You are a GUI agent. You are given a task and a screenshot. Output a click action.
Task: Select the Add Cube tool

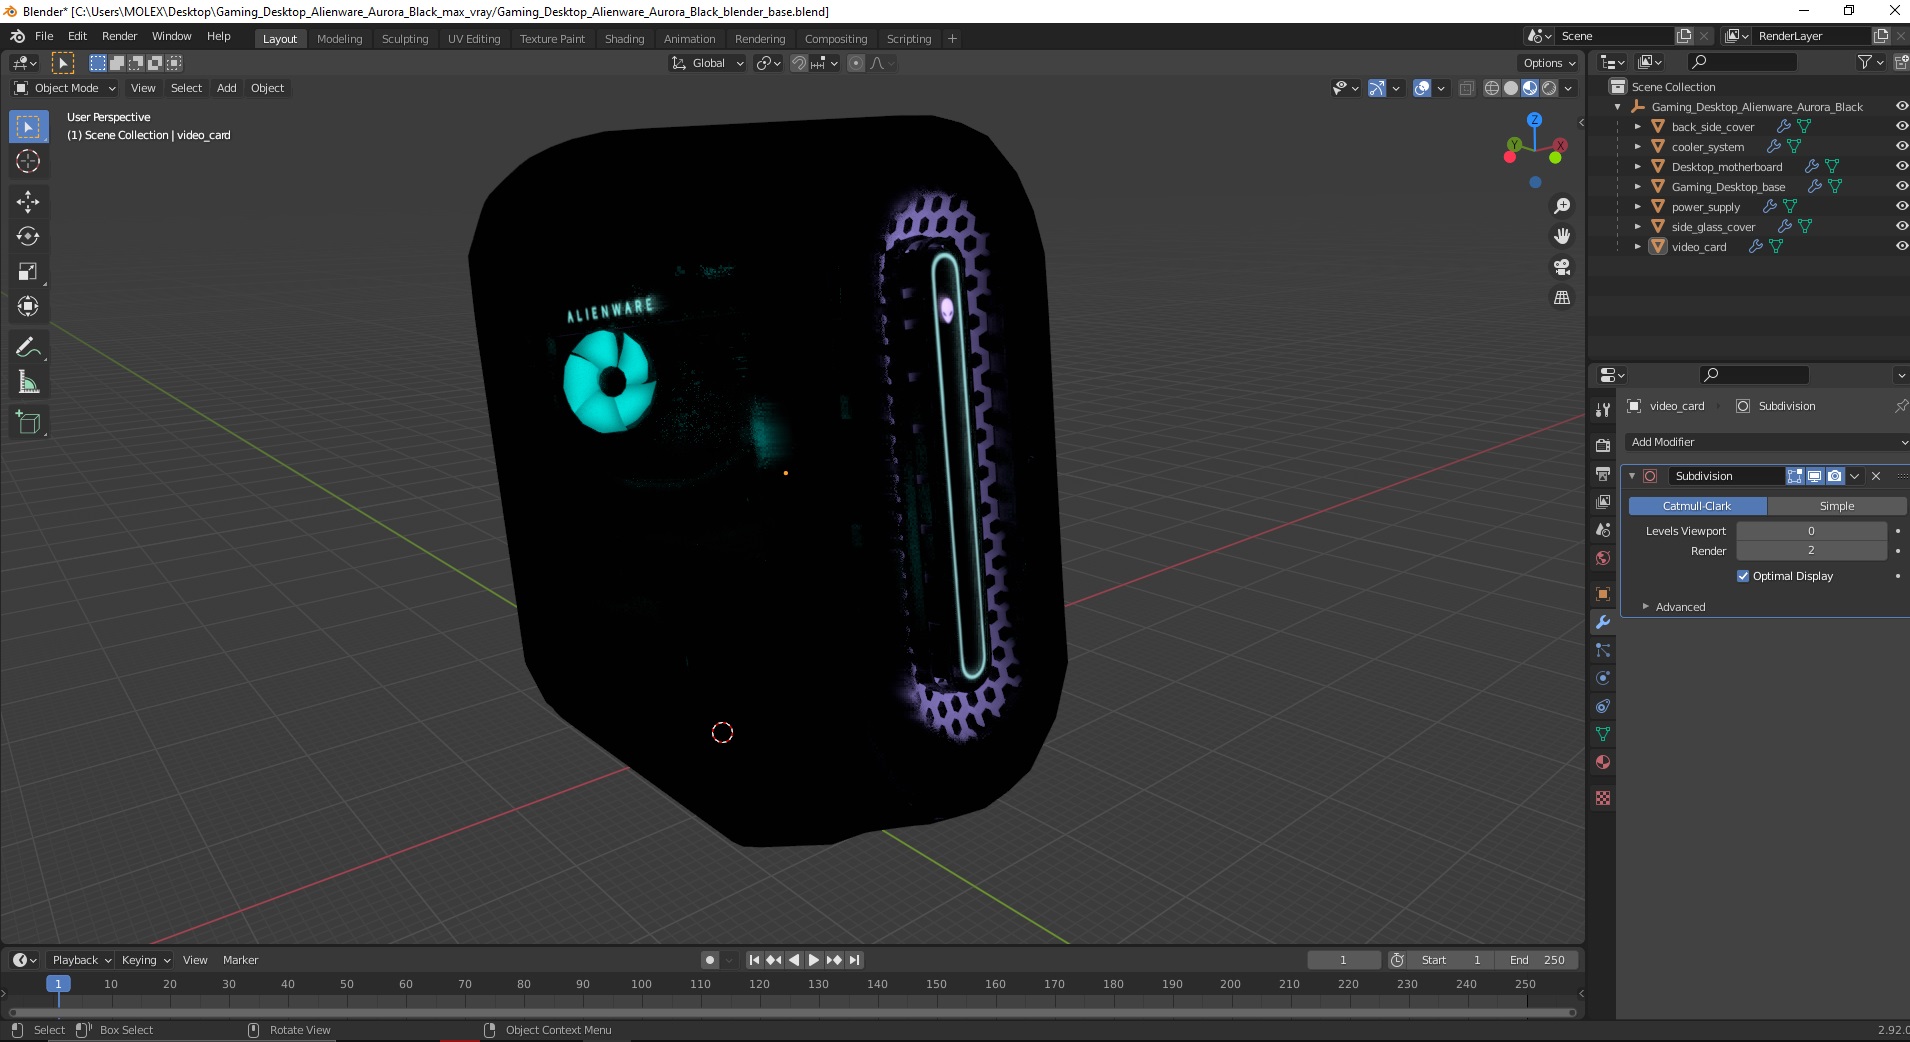[28, 422]
